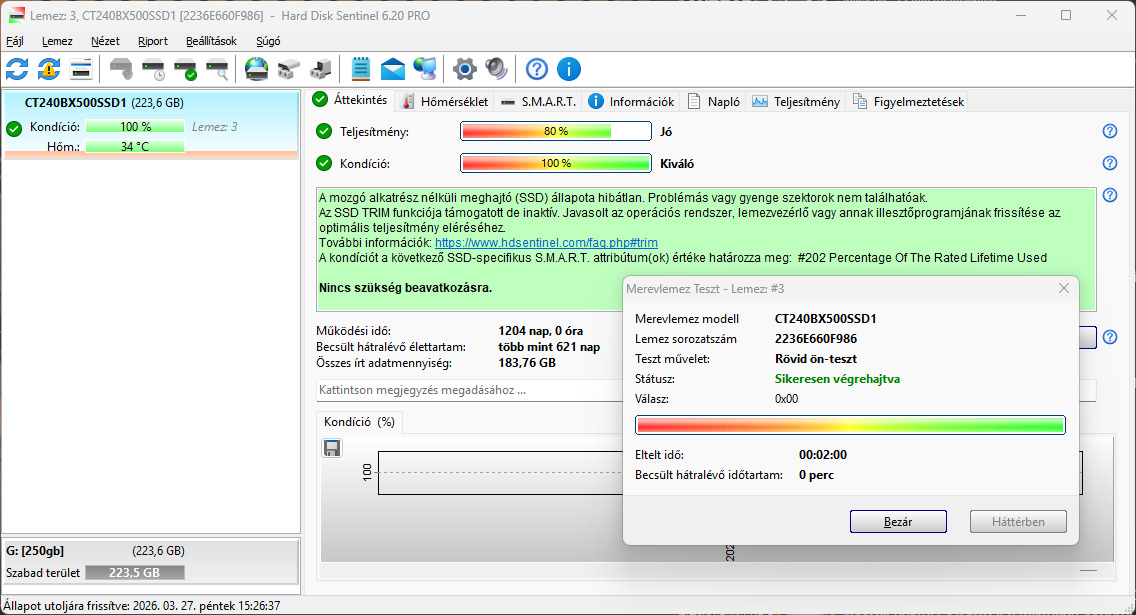Switch to the Teljesítmény tab

tap(796, 101)
